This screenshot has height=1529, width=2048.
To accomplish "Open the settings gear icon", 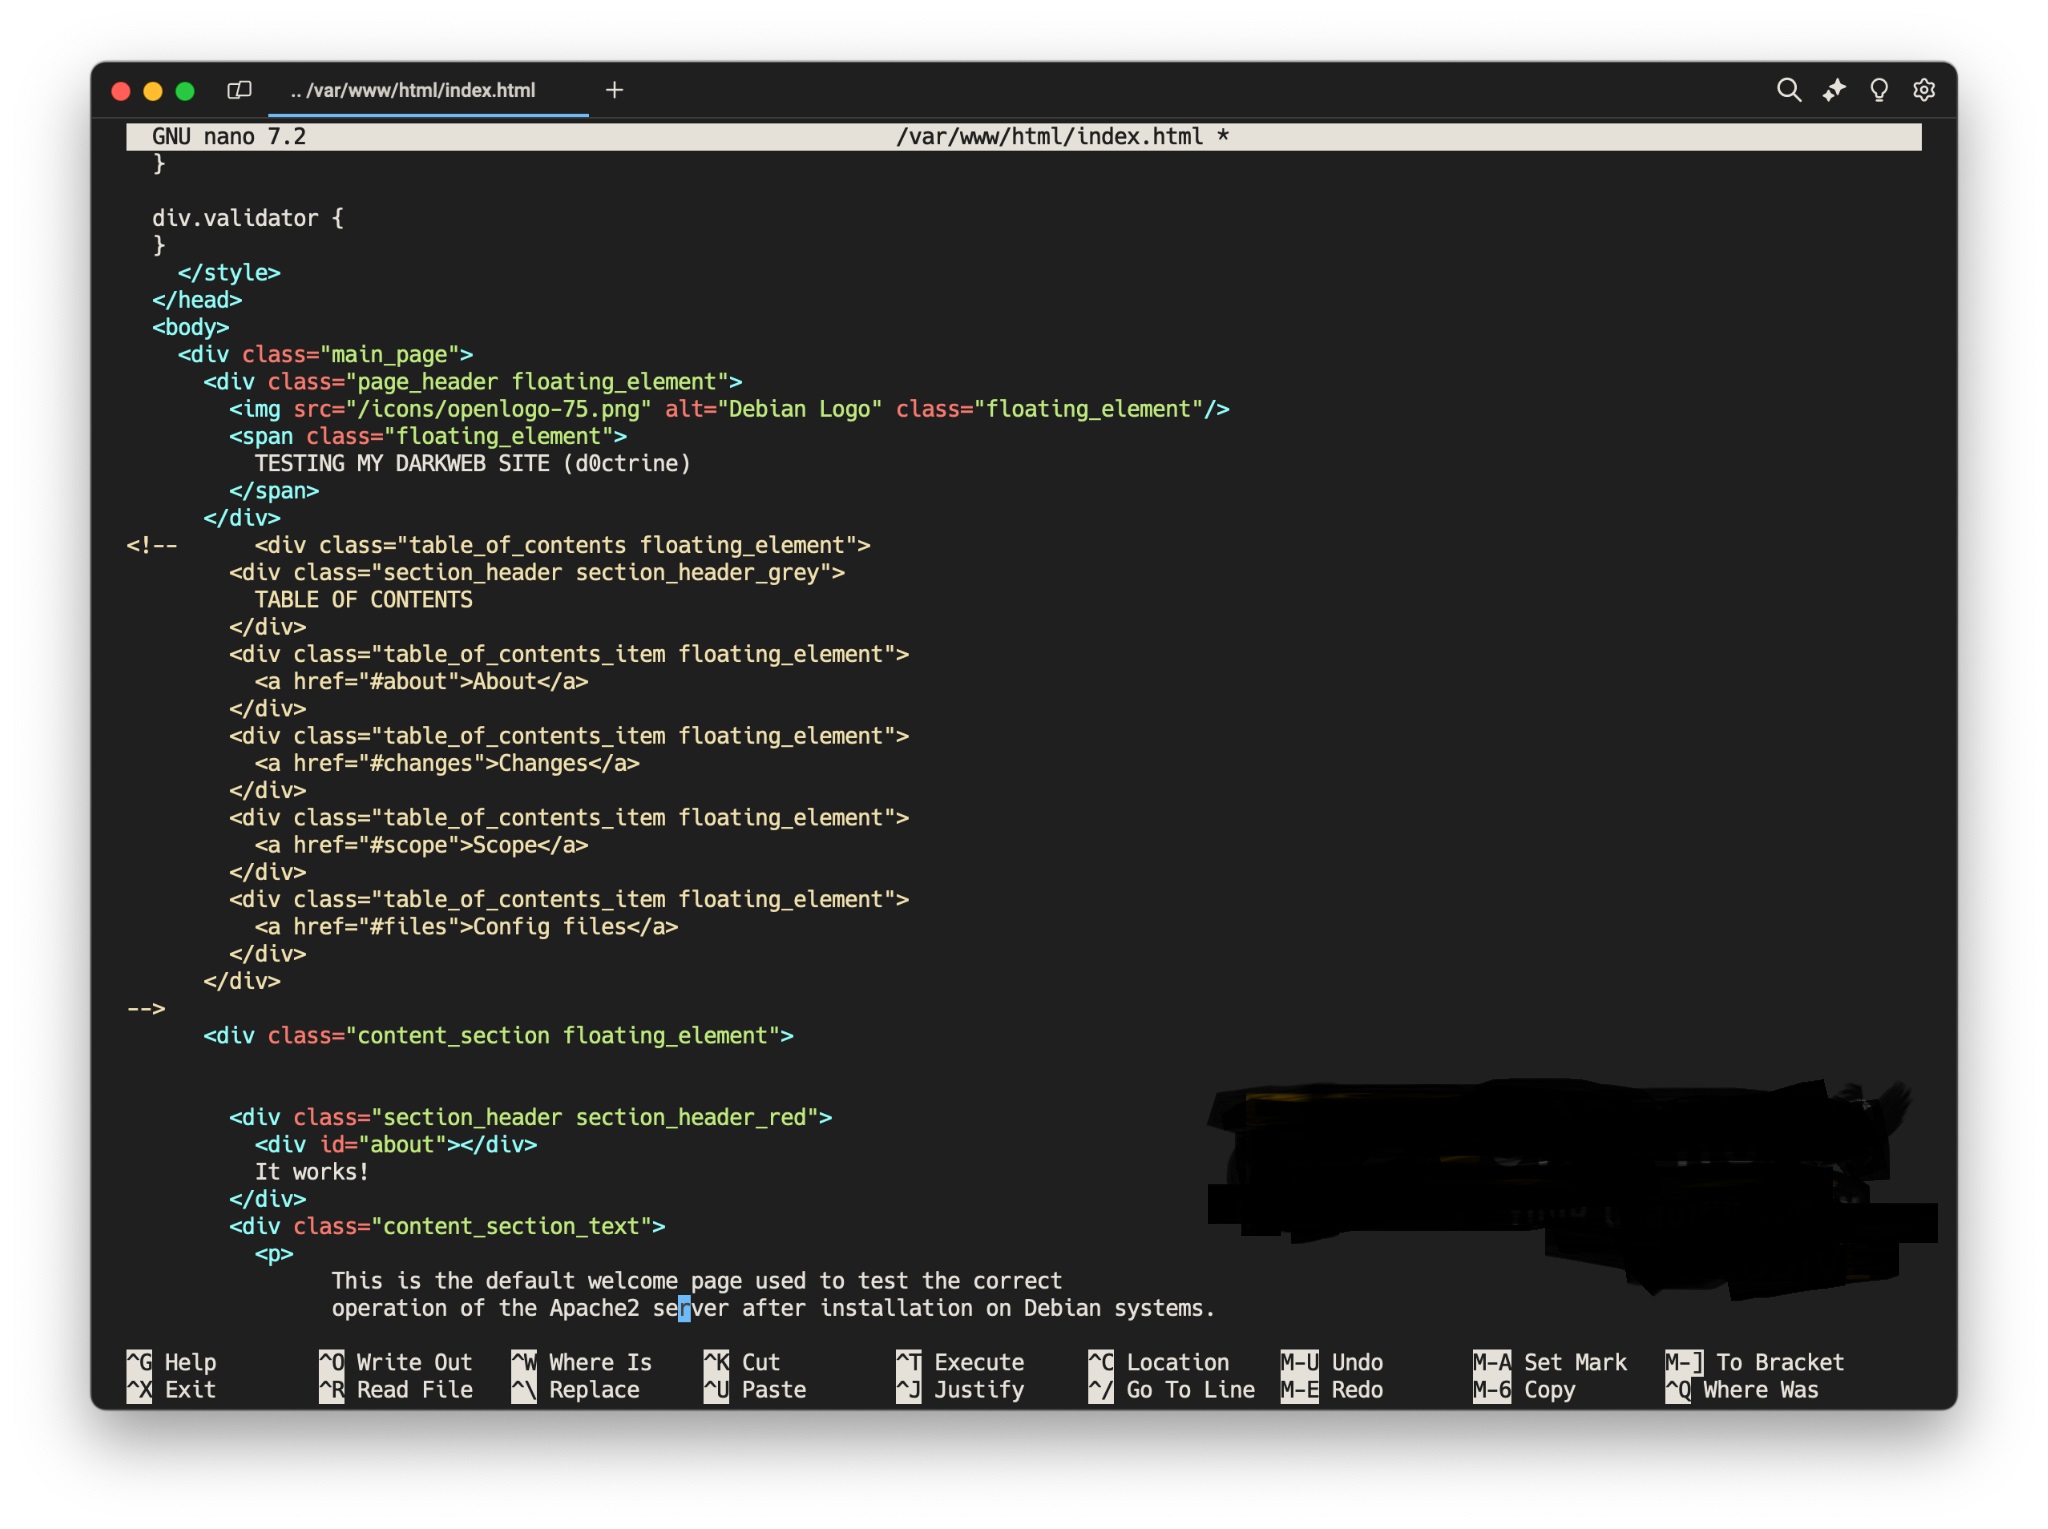I will pos(1923,91).
